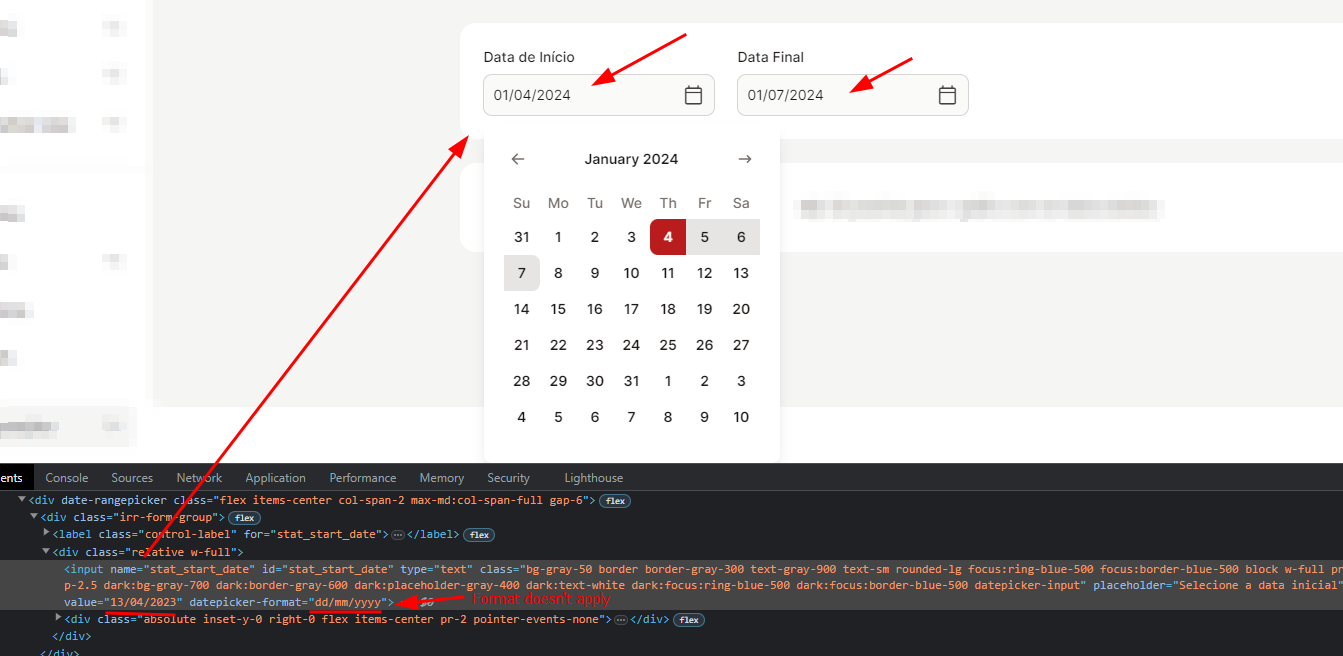1343x656 pixels.
Task: Click the 01/07/2024 date input field
Action: [820, 94]
